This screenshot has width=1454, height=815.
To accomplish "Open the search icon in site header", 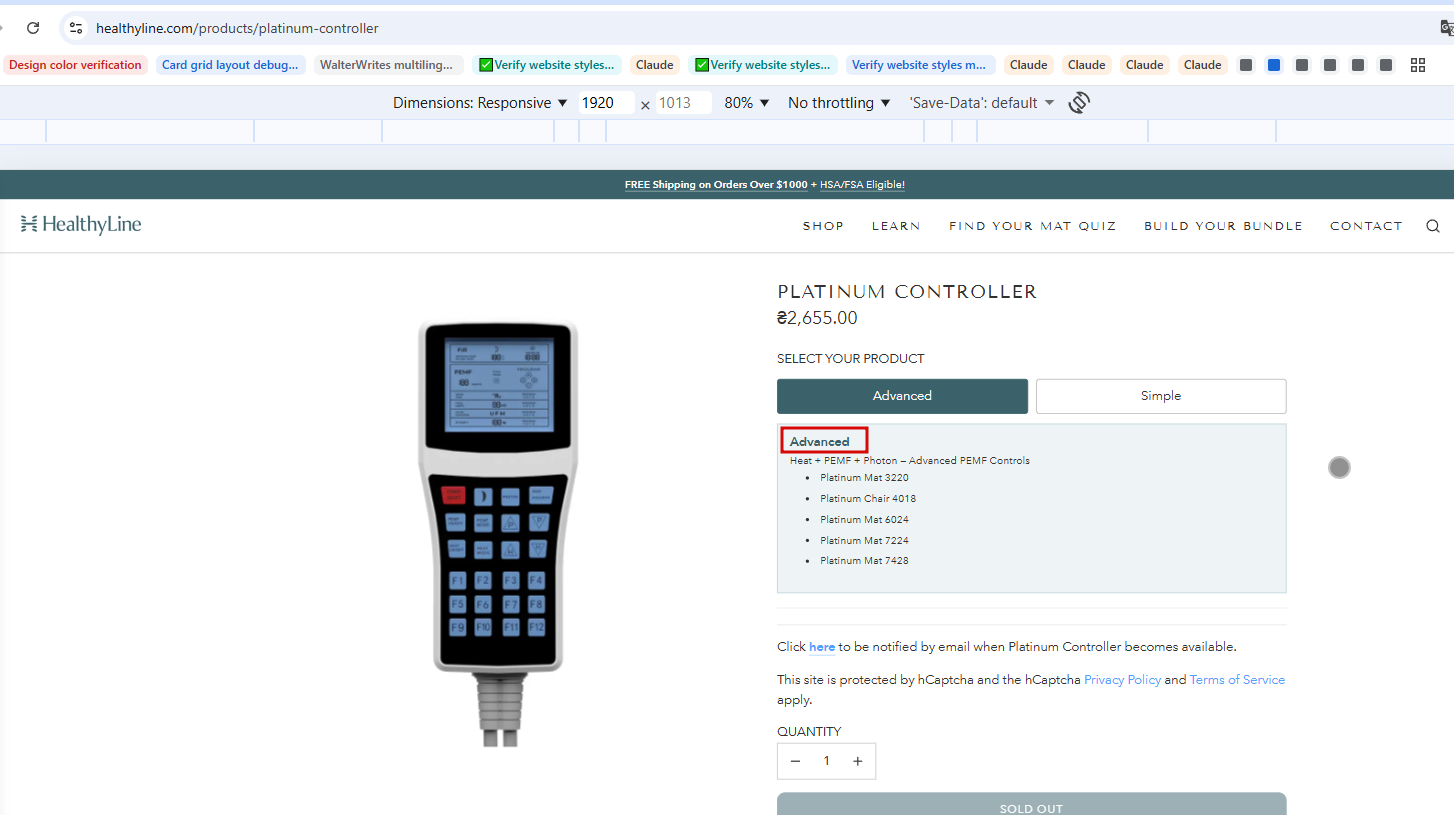I will point(1433,226).
